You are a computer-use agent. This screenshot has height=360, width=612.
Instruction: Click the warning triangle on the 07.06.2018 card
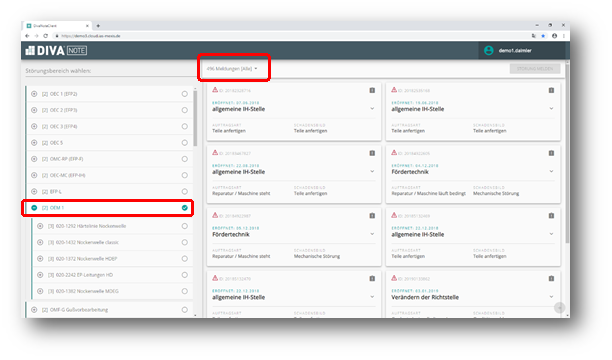[x=215, y=90]
